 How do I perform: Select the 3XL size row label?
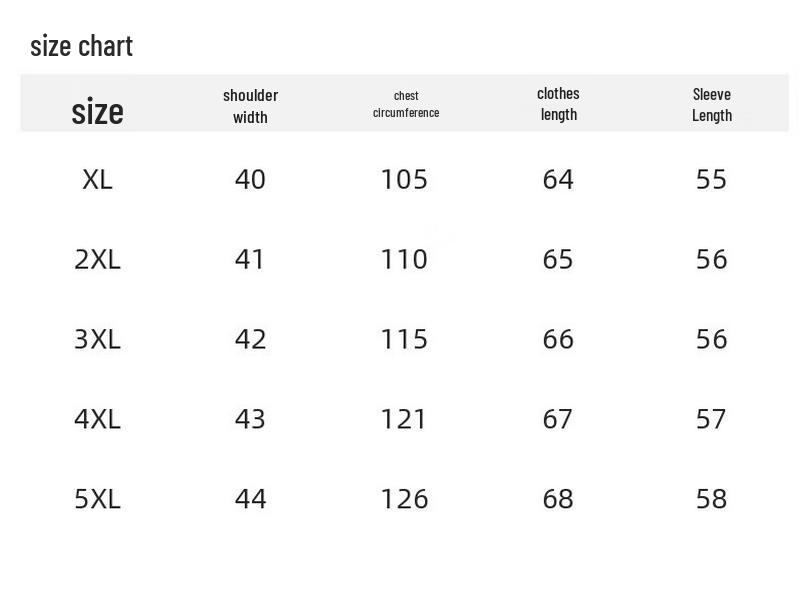tap(97, 340)
